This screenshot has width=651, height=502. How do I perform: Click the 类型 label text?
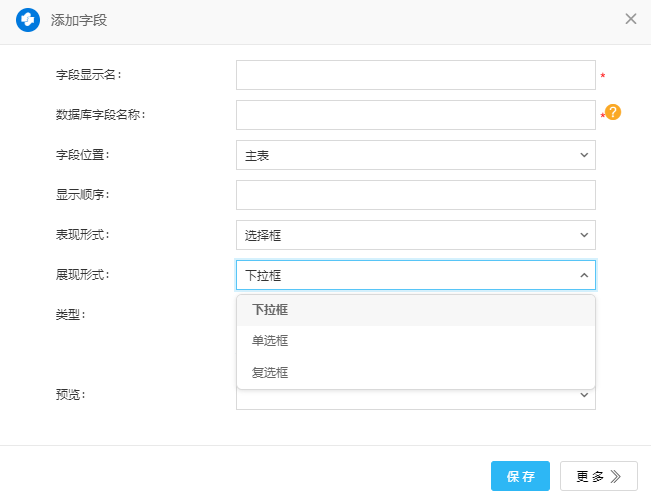coord(70,314)
